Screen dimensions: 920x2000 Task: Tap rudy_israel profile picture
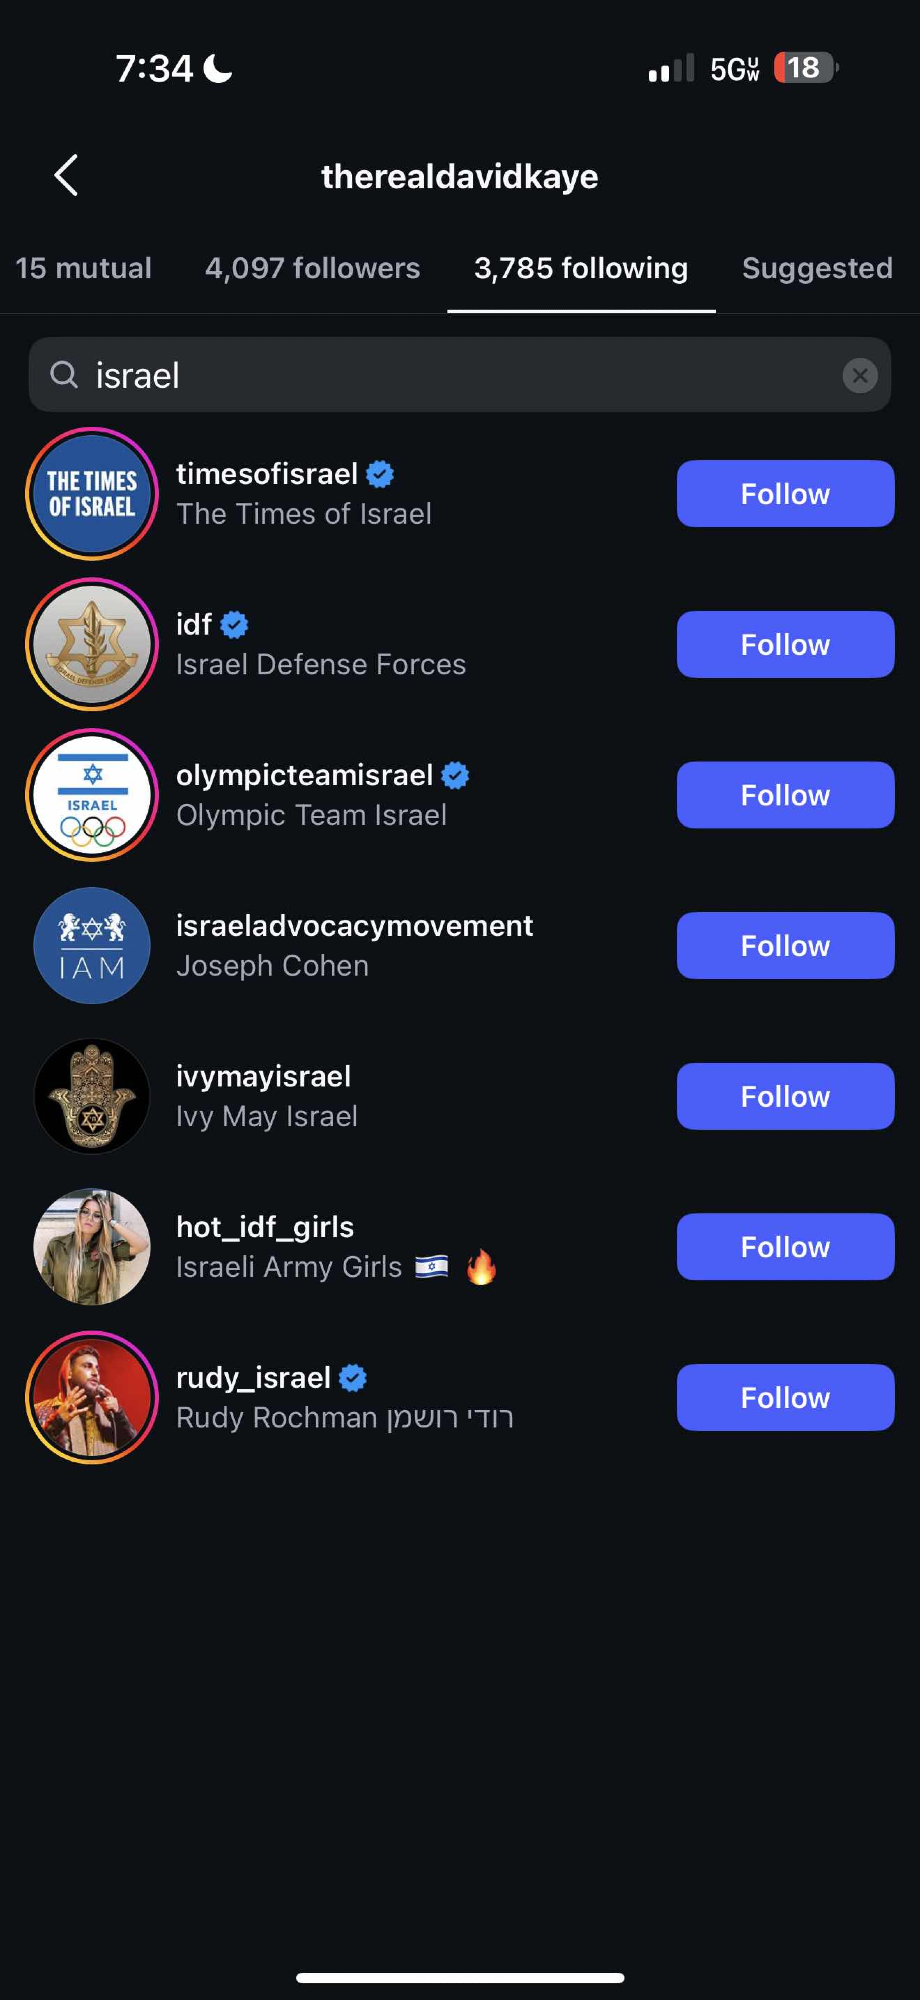[x=92, y=1397]
